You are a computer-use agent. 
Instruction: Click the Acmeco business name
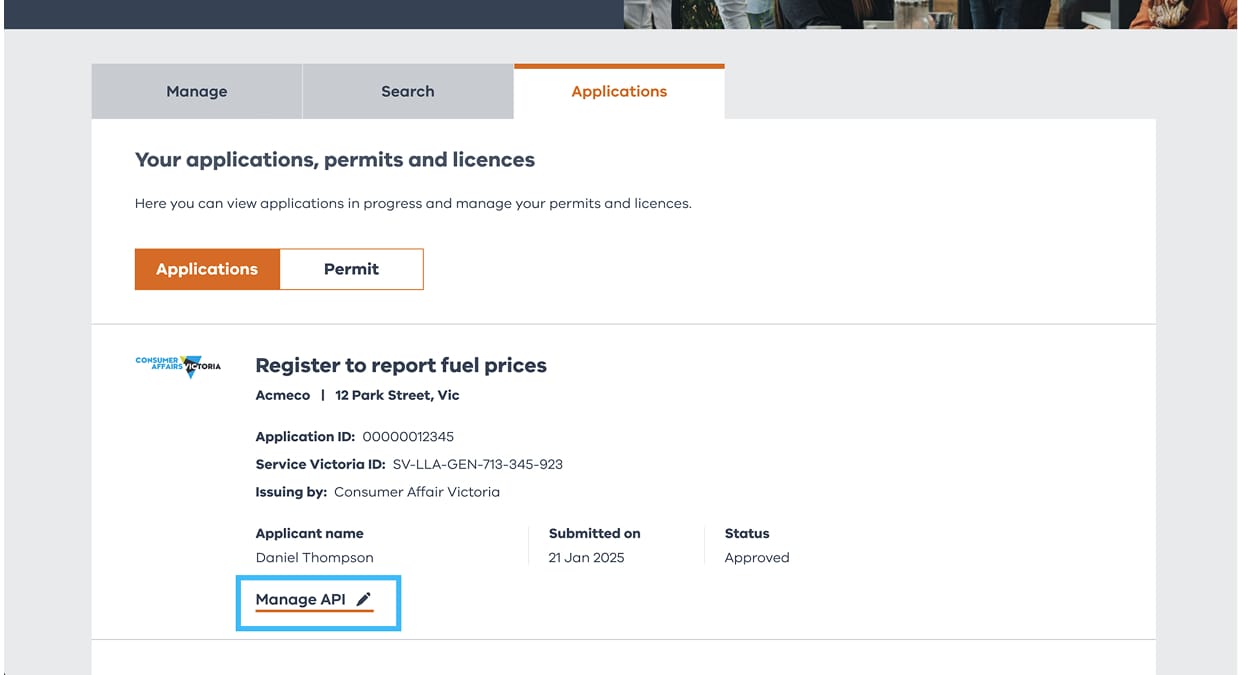click(283, 395)
